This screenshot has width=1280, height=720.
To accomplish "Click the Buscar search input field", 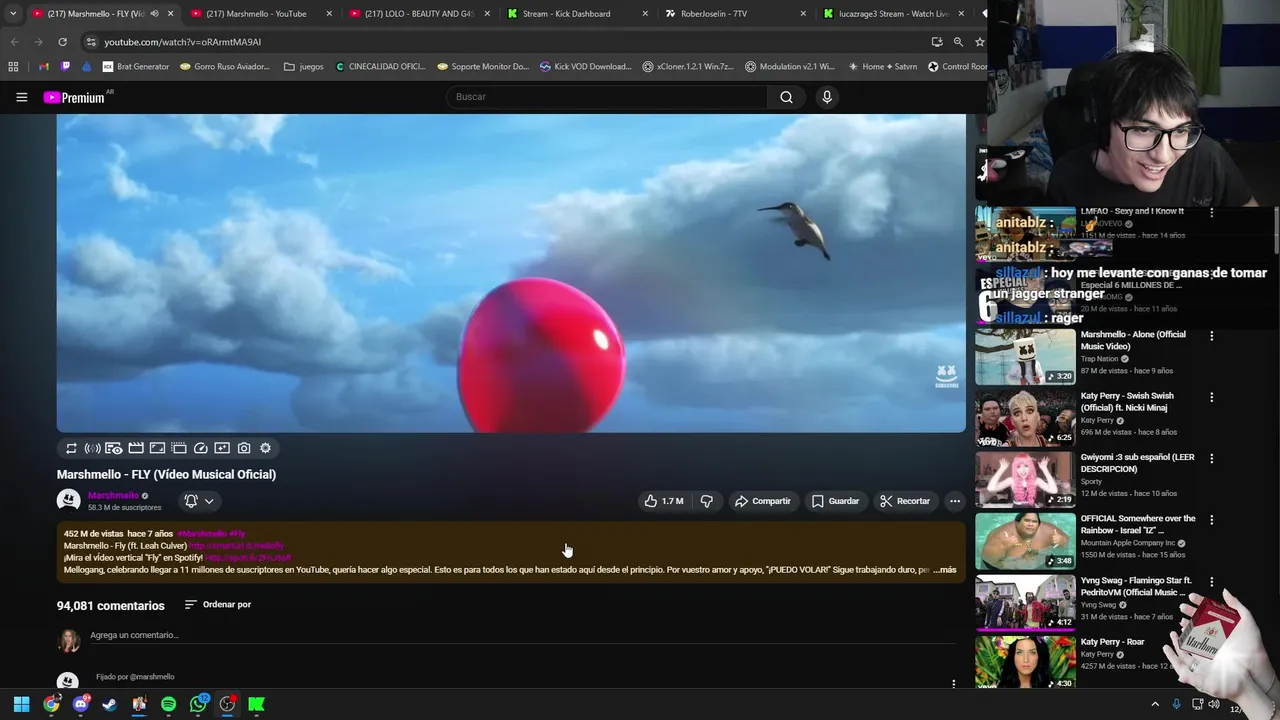I will [607, 97].
